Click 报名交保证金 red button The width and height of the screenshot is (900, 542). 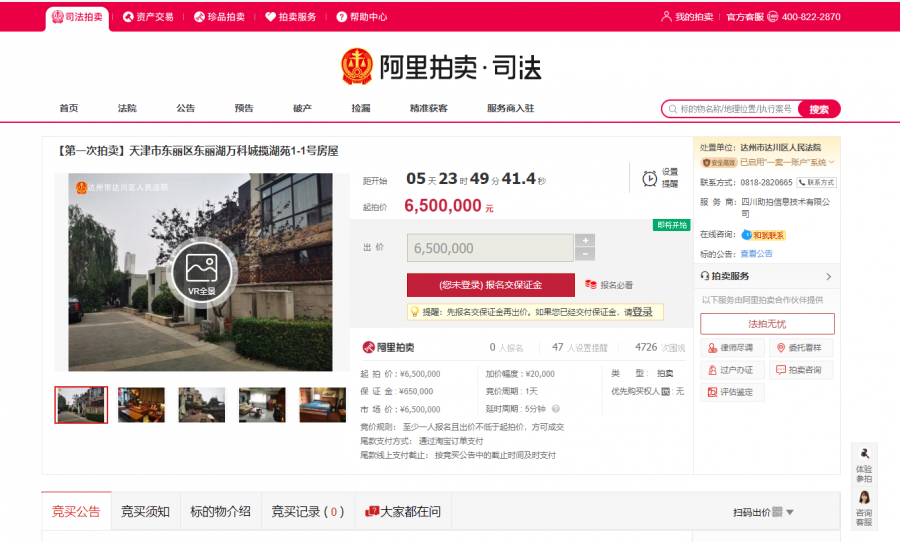click(491, 285)
